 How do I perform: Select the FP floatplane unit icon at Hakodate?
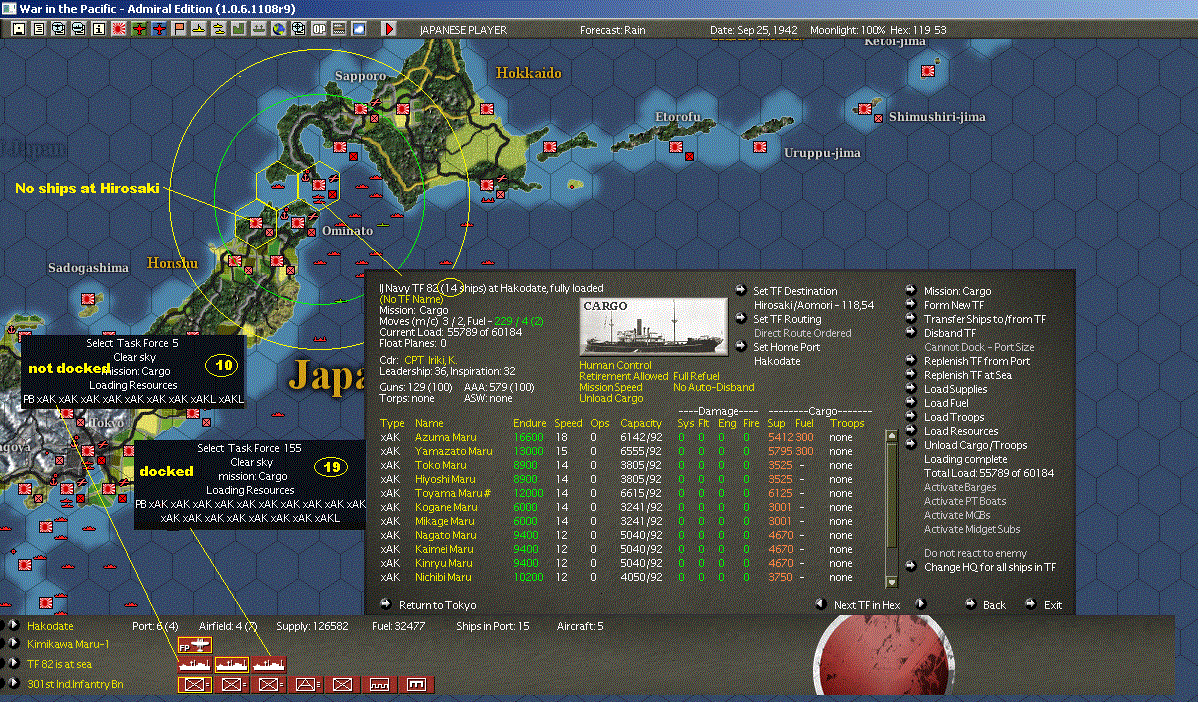pyautogui.click(x=194, y=645)
